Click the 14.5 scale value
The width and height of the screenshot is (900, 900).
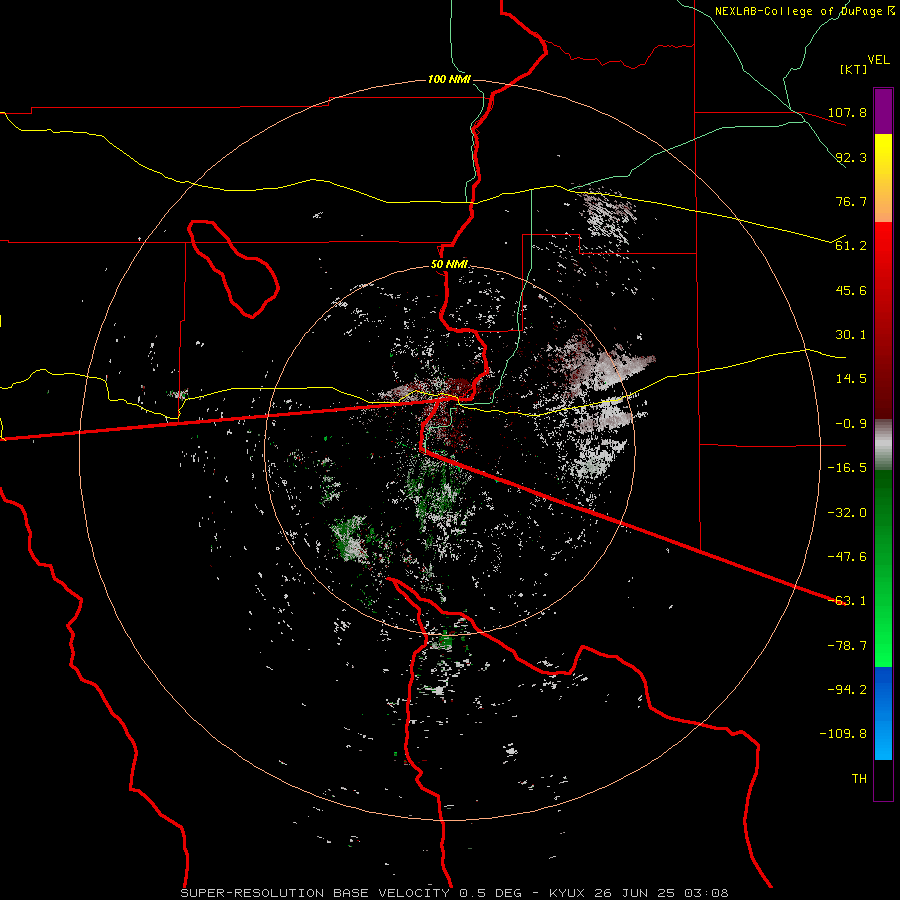click(851, 379)
